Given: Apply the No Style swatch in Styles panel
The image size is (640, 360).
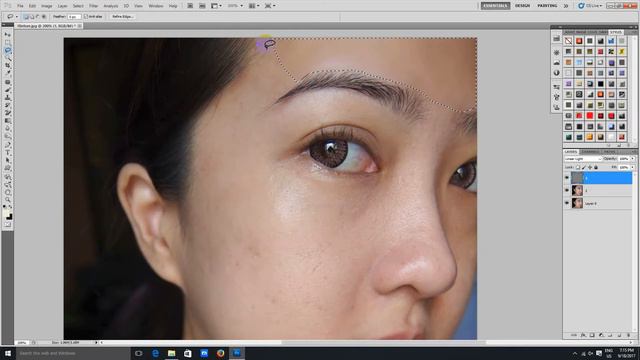Looking at the screenshot, I should [x=569, y=41].
